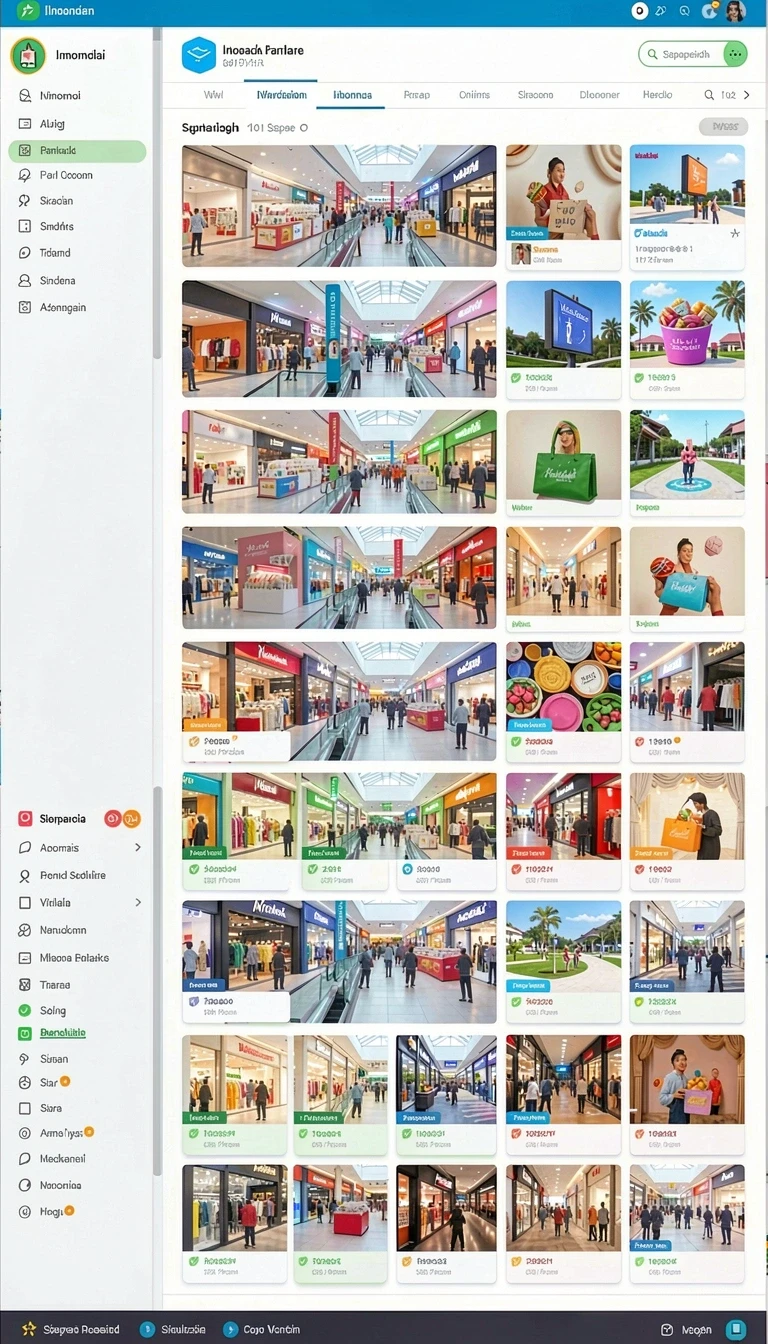The image size is (768, 1344).
Task: Open the Sisan sidebar icon
Action: (x=25, y=1059)
